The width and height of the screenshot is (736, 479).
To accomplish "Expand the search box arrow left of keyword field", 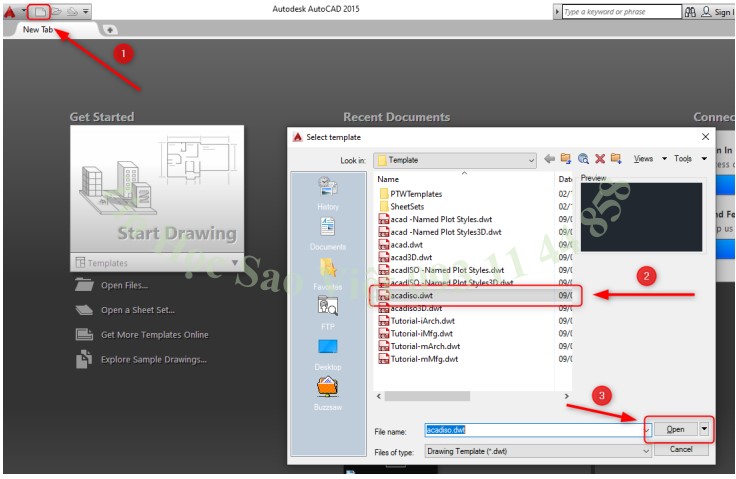I will point(557,12).
